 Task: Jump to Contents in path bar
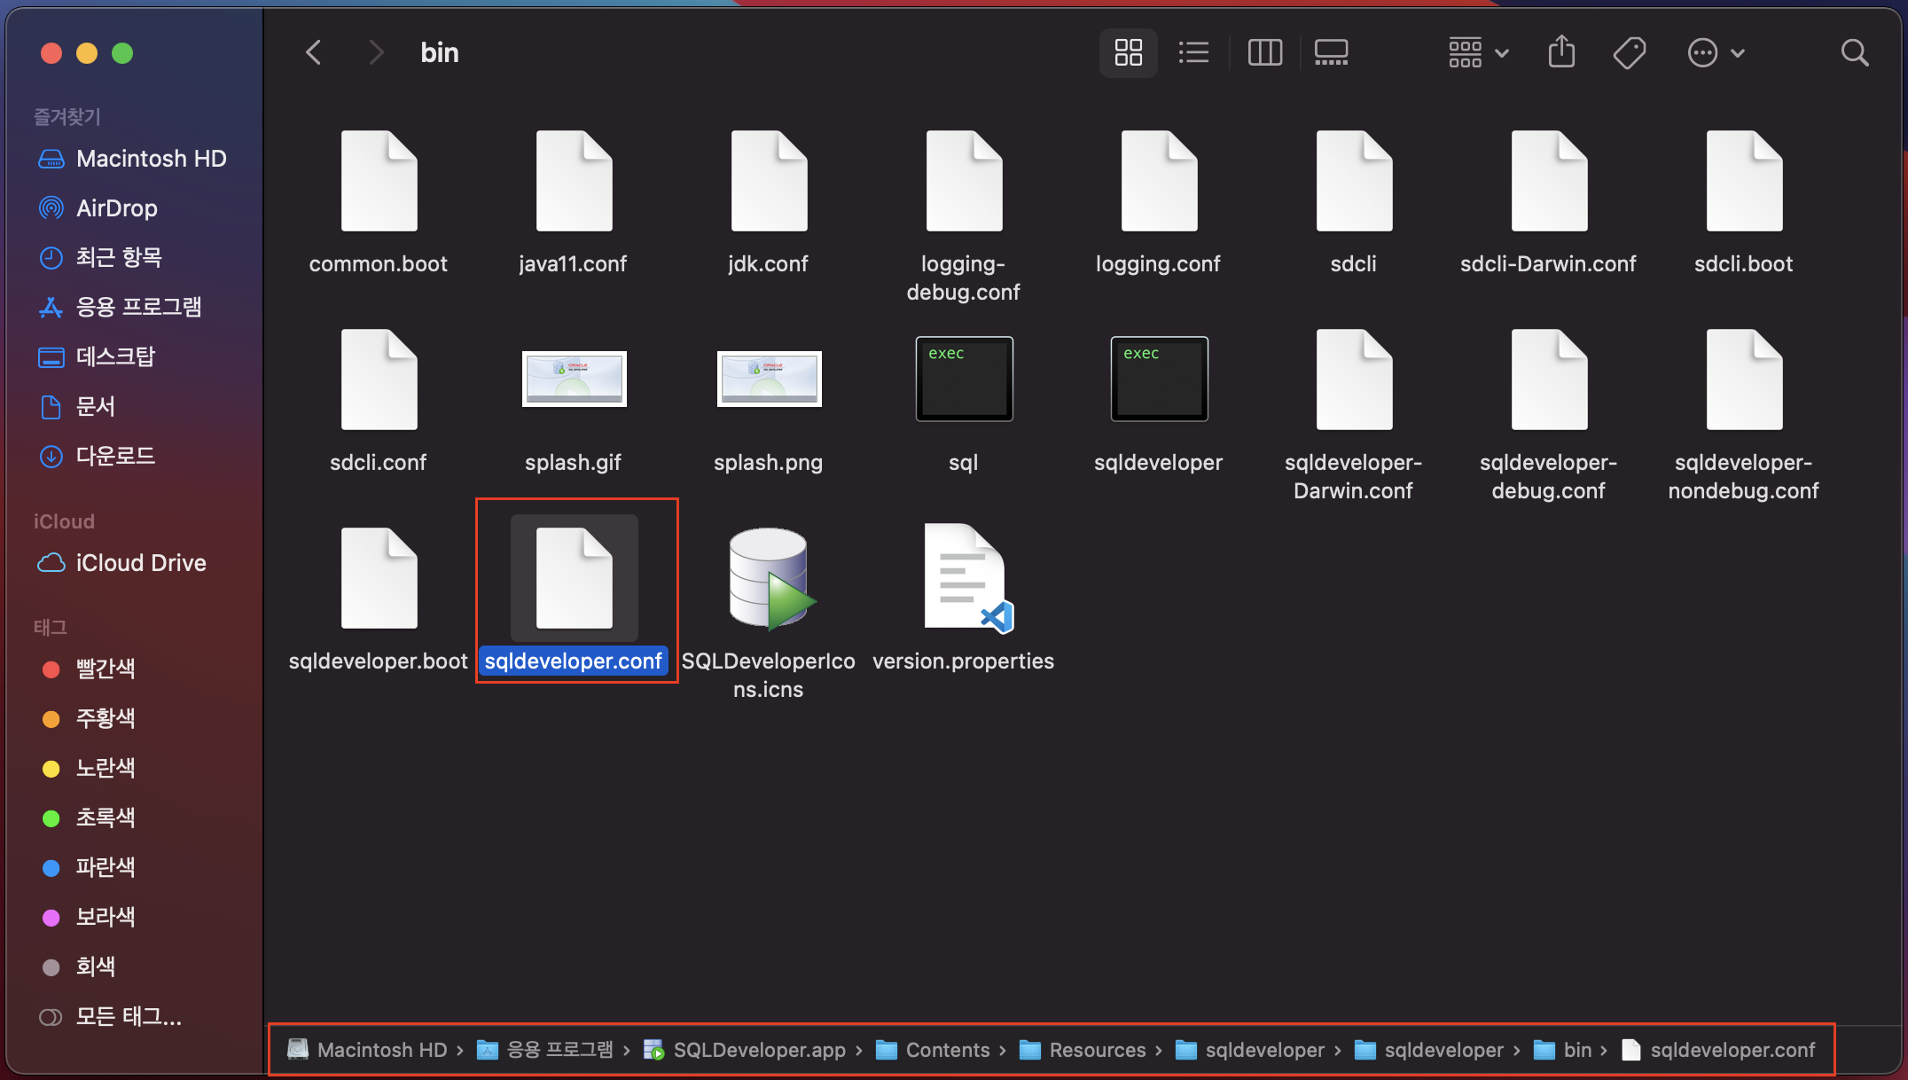pos(933,1050)
